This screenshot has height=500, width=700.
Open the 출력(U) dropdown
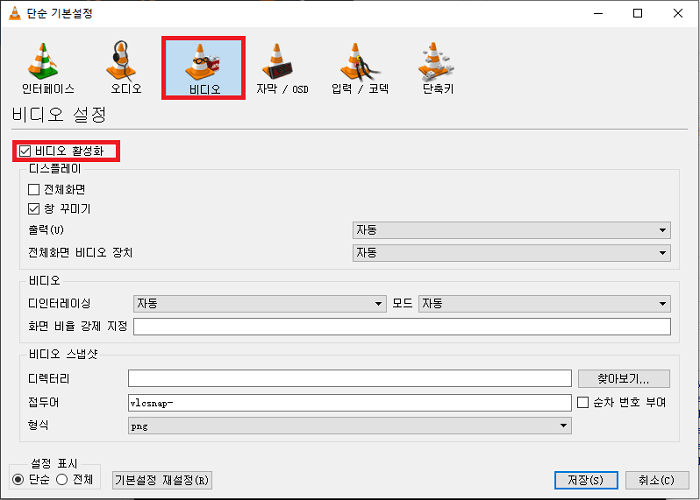511,230
